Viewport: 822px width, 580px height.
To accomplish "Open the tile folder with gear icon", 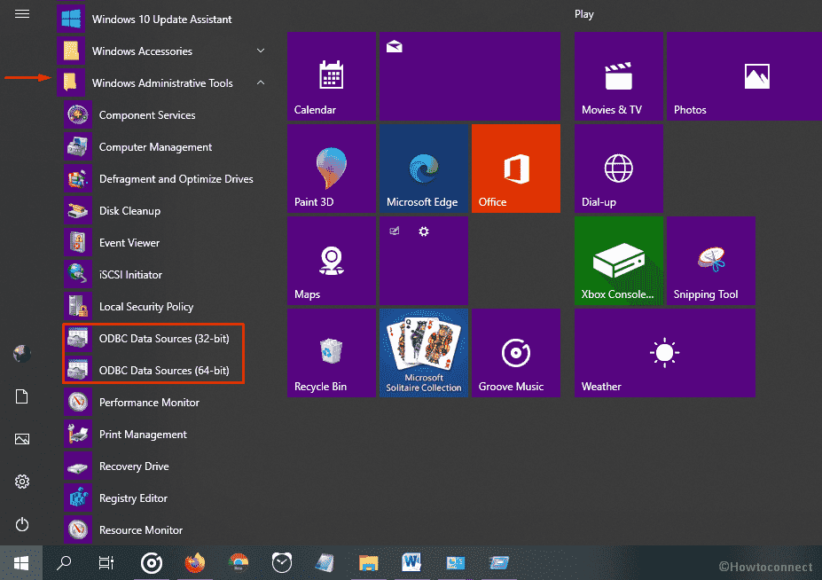I will (x=424, y=261).
